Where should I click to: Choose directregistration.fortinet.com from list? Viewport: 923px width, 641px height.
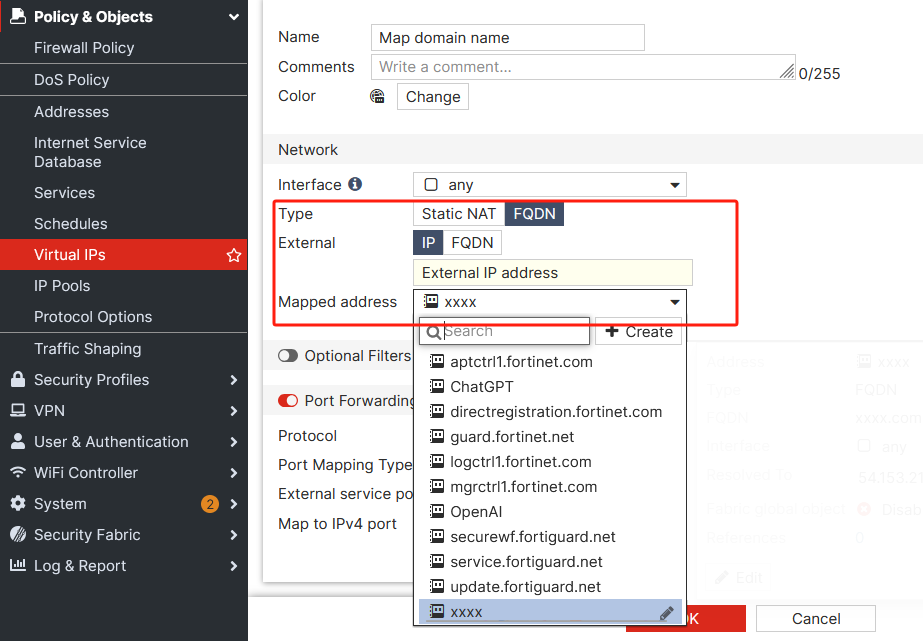point(550,411)
